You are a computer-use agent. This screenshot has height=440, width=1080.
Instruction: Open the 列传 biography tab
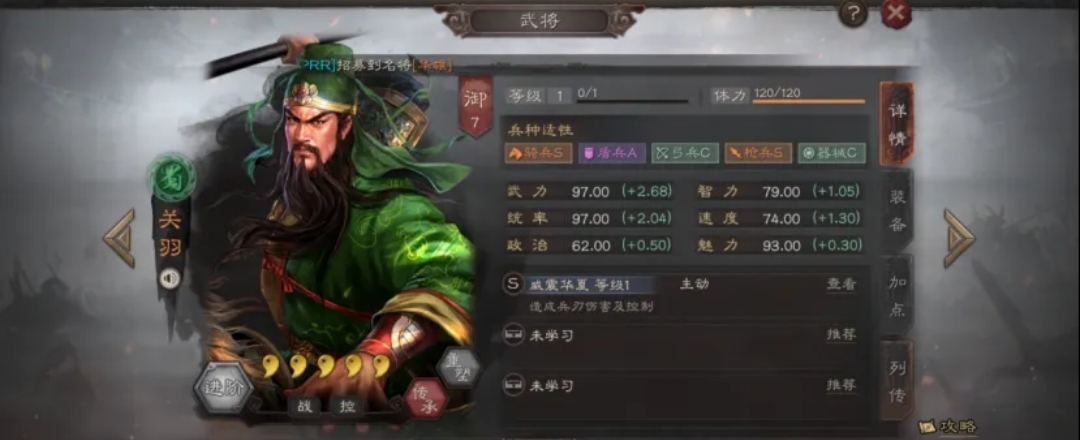[x=897, y=381]
